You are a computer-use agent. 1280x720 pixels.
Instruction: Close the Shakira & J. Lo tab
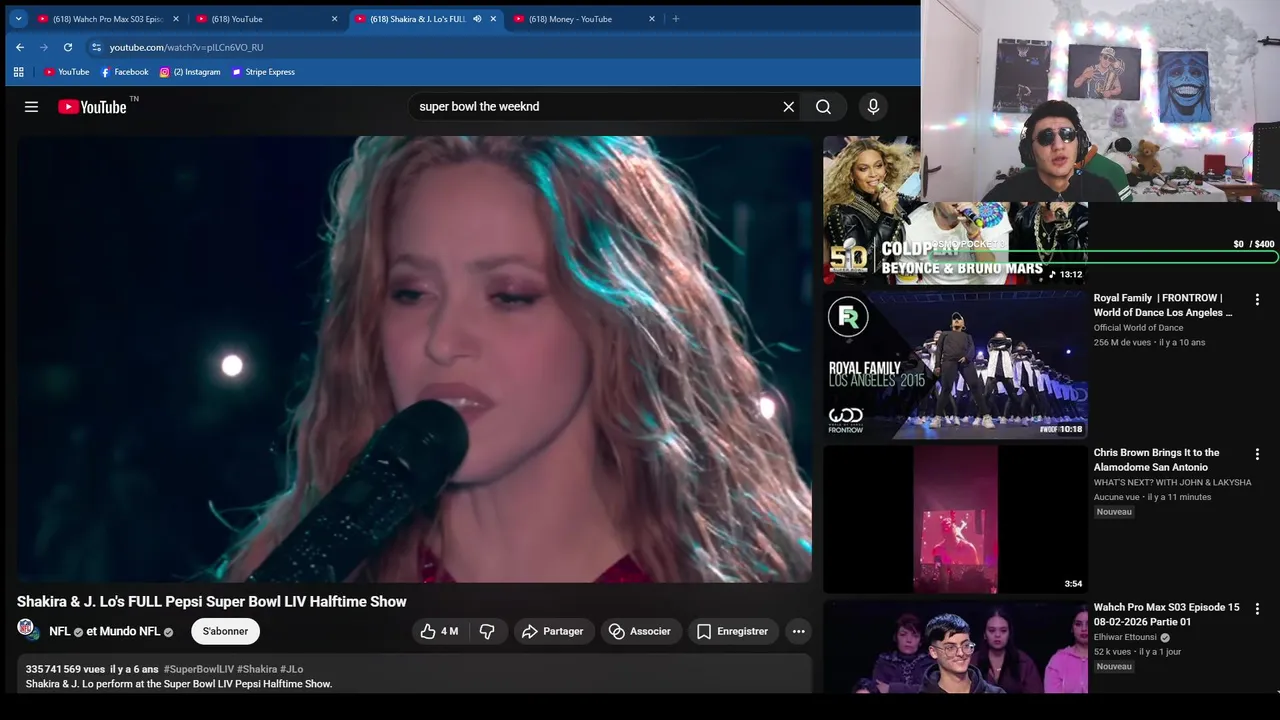[493, 19]
